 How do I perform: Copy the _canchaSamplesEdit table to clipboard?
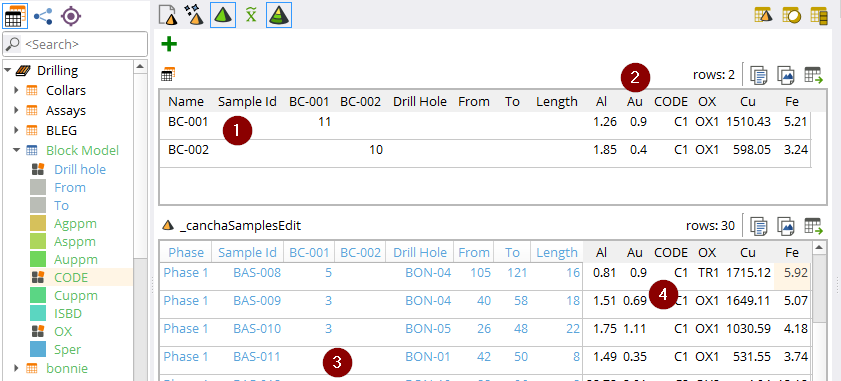(758, 226)
